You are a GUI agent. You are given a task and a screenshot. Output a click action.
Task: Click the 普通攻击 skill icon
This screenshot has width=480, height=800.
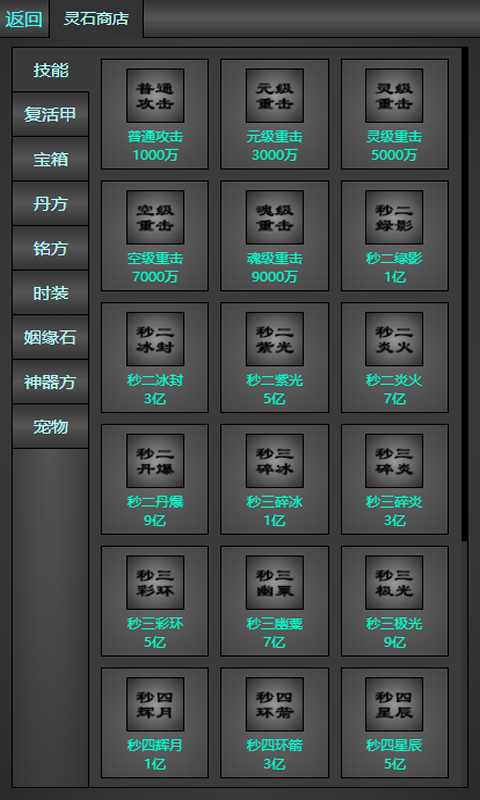point(155,96)
